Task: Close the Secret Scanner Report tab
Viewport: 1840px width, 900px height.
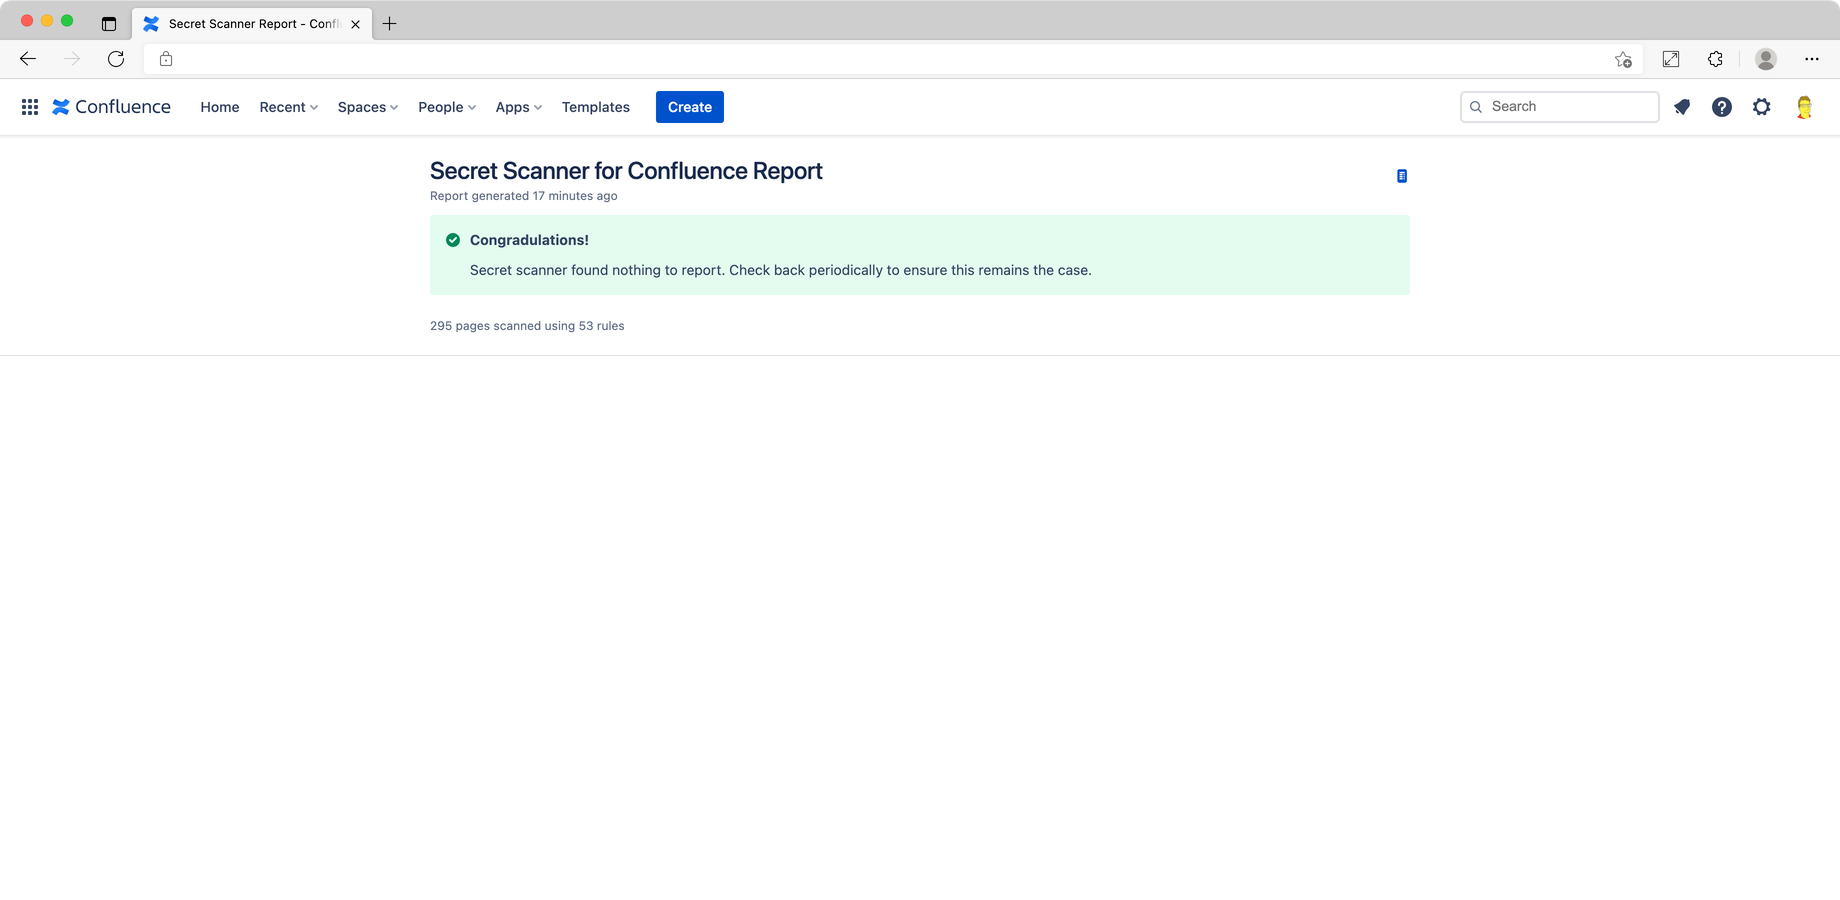Action: click(x=356, y=24)
